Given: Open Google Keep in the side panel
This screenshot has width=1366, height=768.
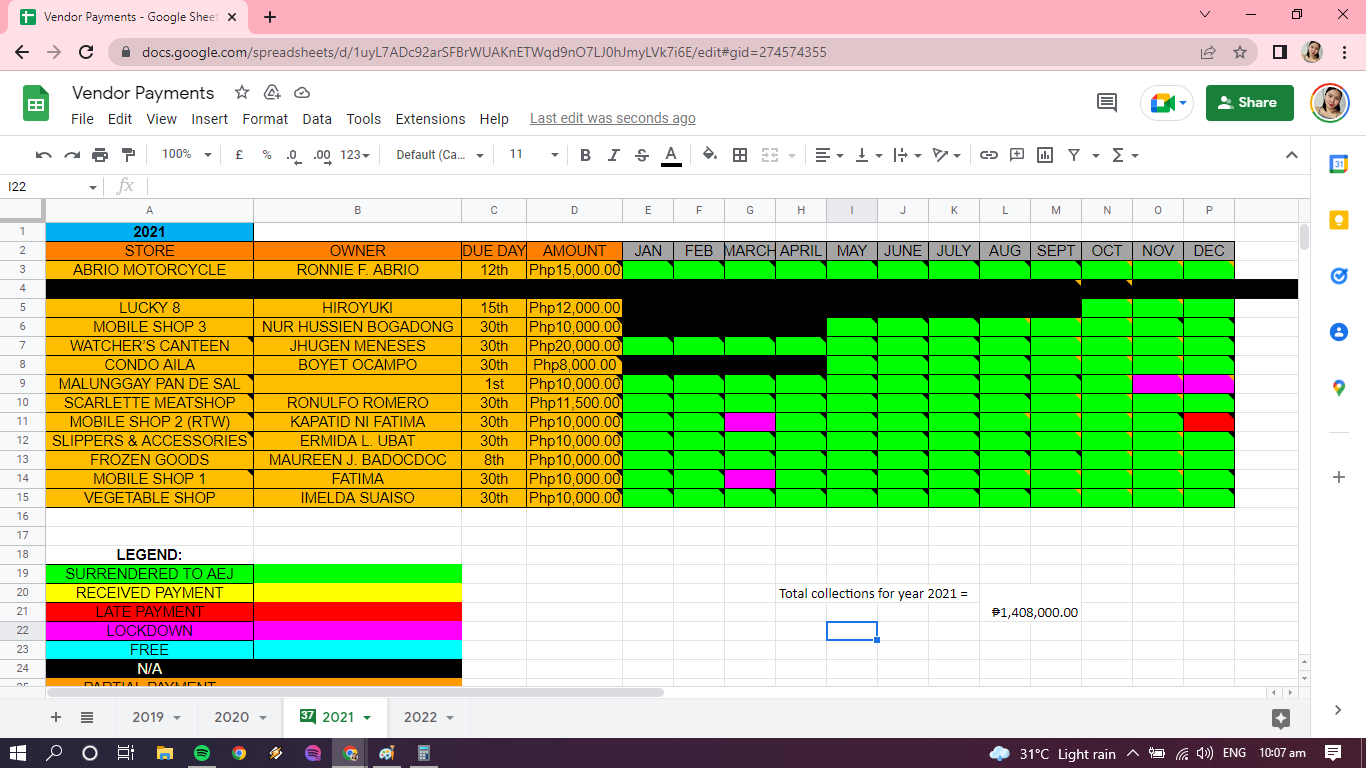Looking at the screenshot, I should (1339, 220).
